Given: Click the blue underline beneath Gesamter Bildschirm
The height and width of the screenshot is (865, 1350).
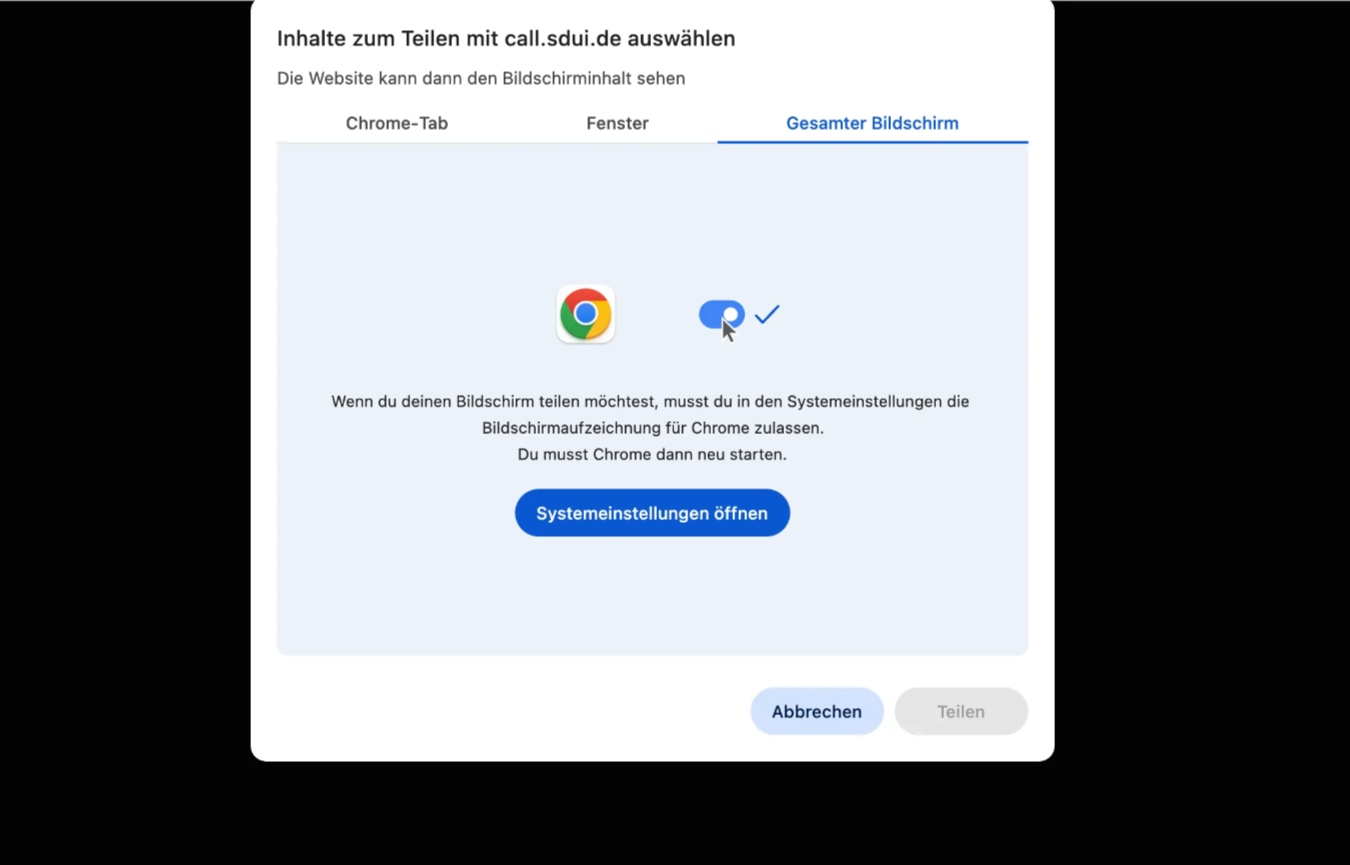Looking at the screenshot, I should (872, 142).
